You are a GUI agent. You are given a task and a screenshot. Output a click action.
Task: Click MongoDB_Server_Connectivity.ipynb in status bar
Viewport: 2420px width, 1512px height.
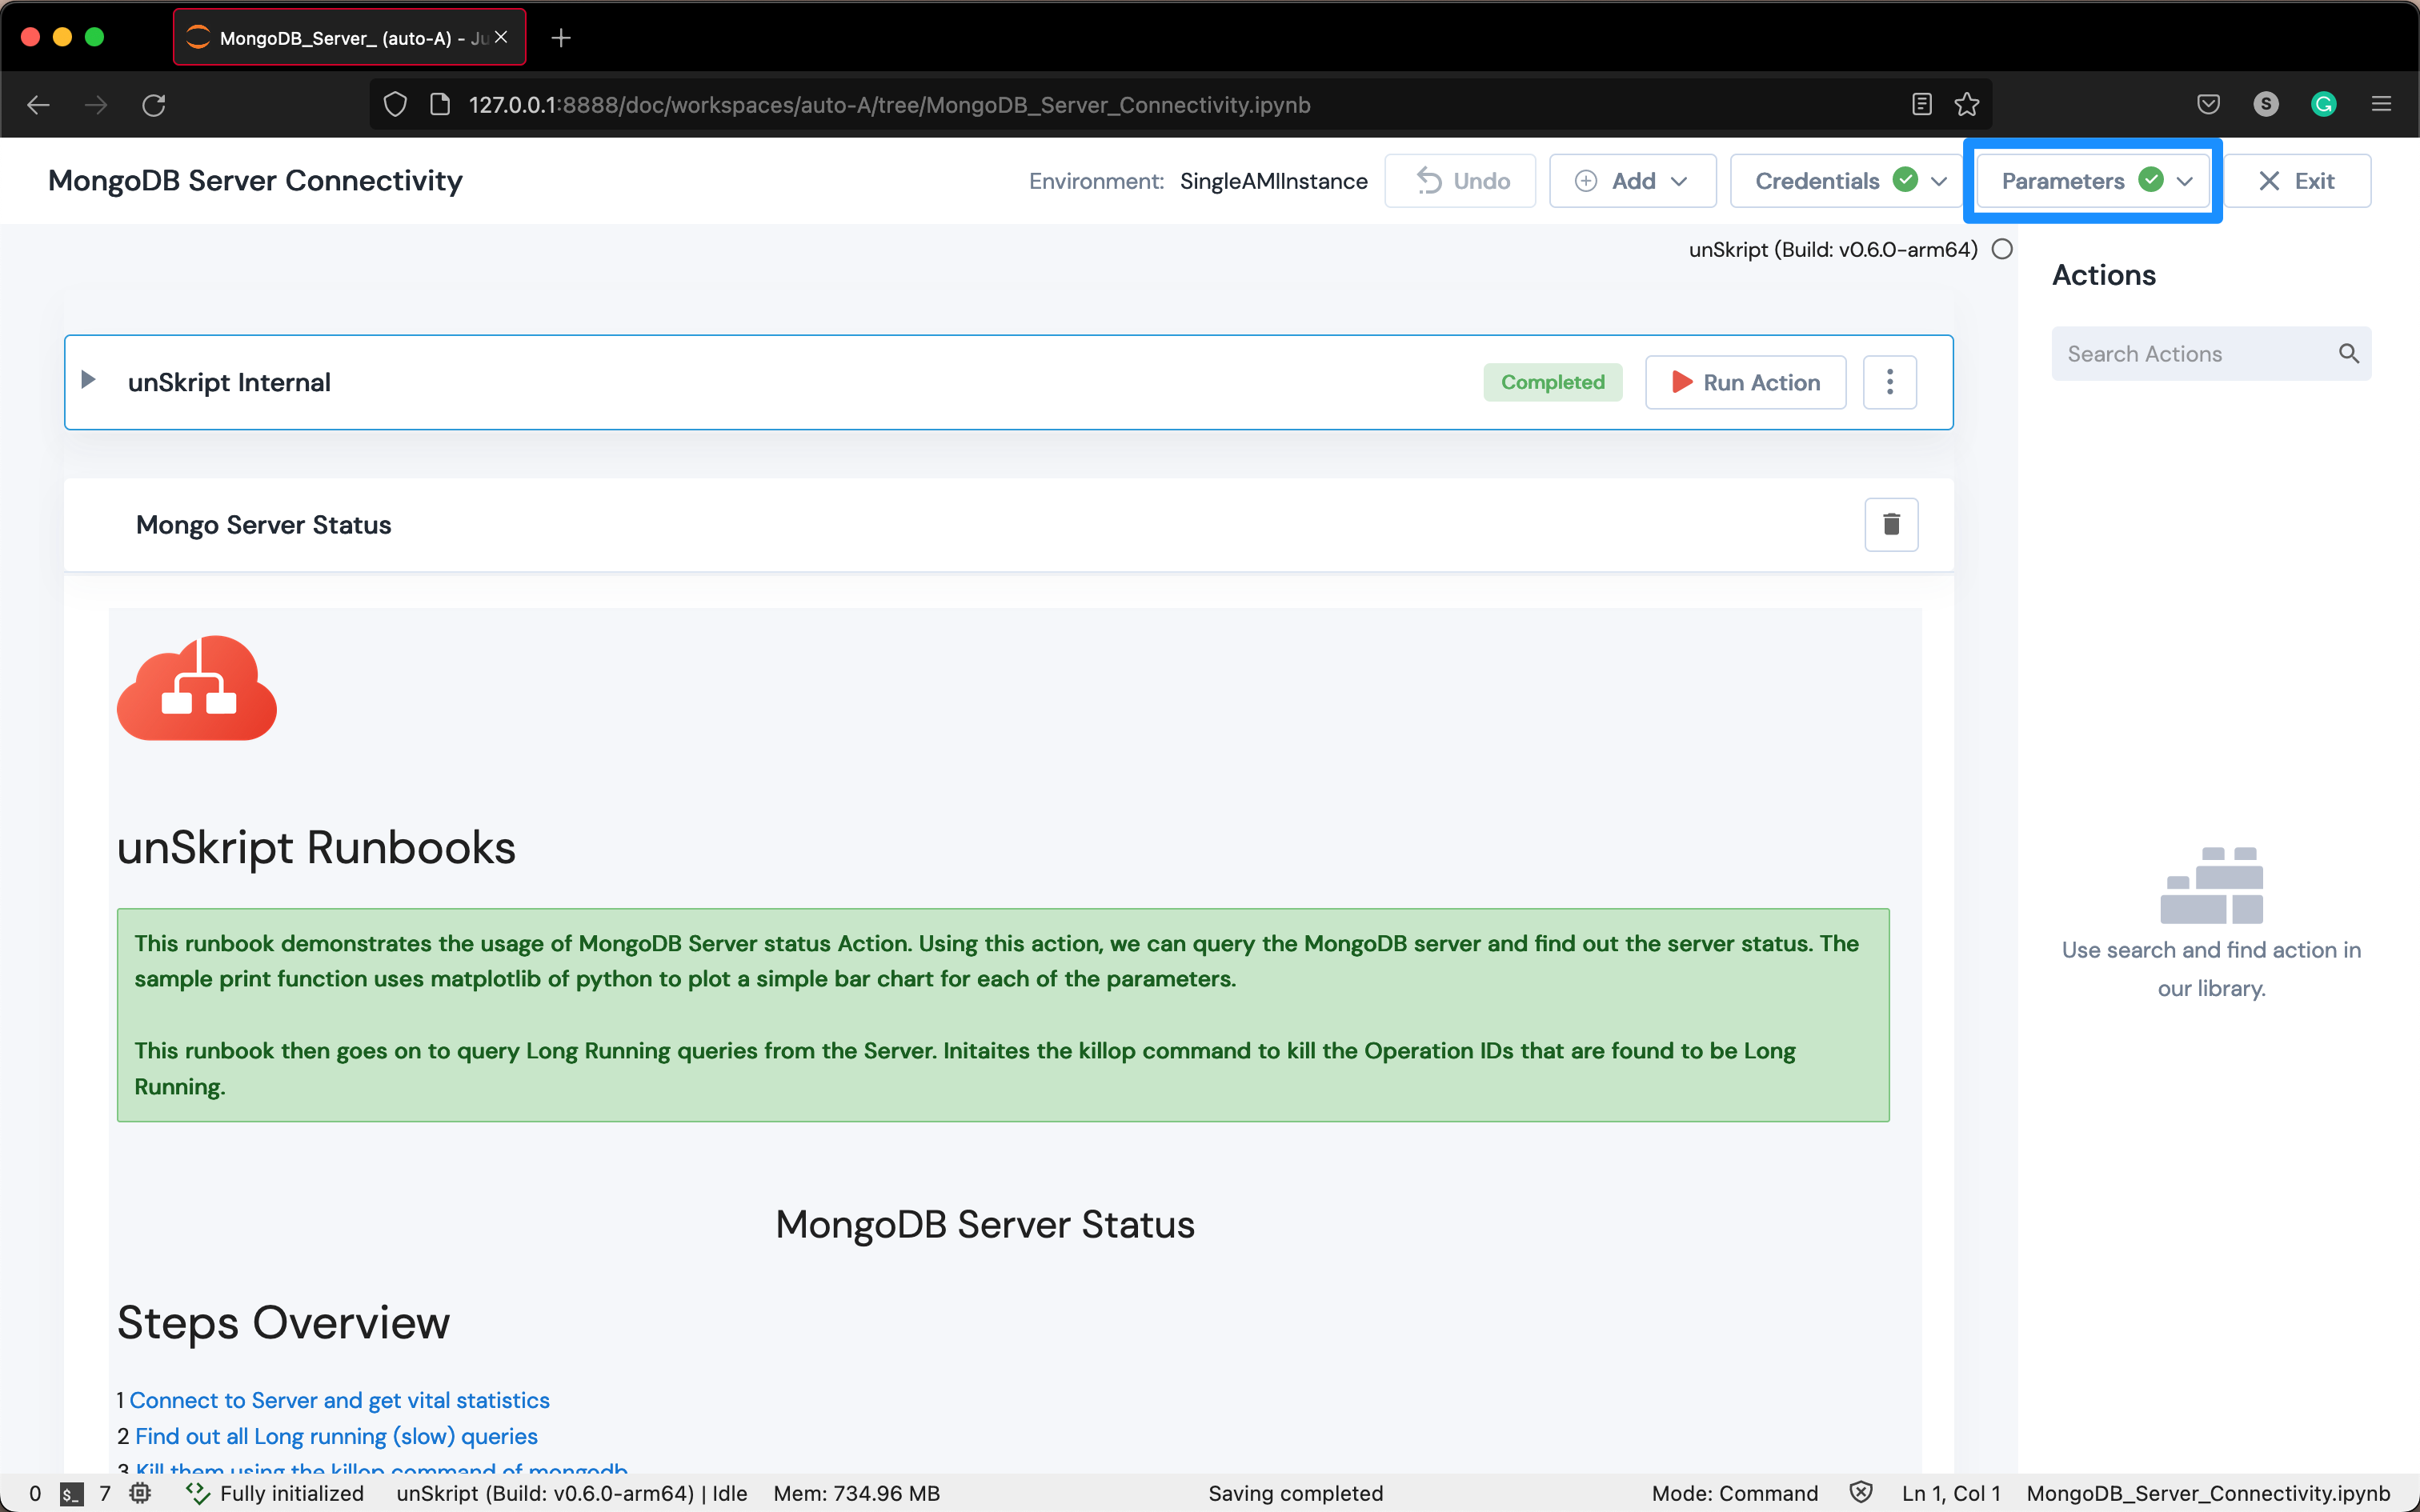[x=2208, y=1493]
